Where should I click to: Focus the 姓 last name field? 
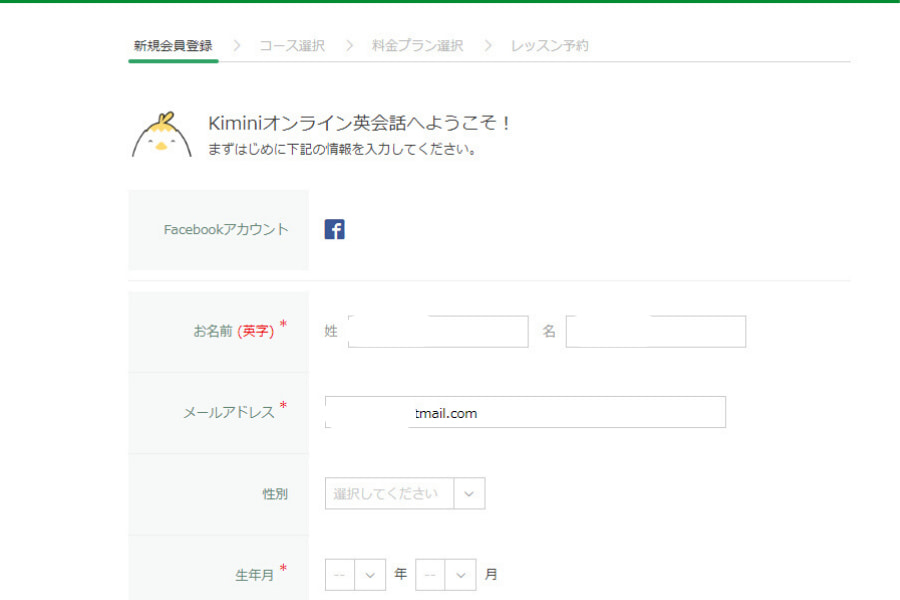[438, 331]
